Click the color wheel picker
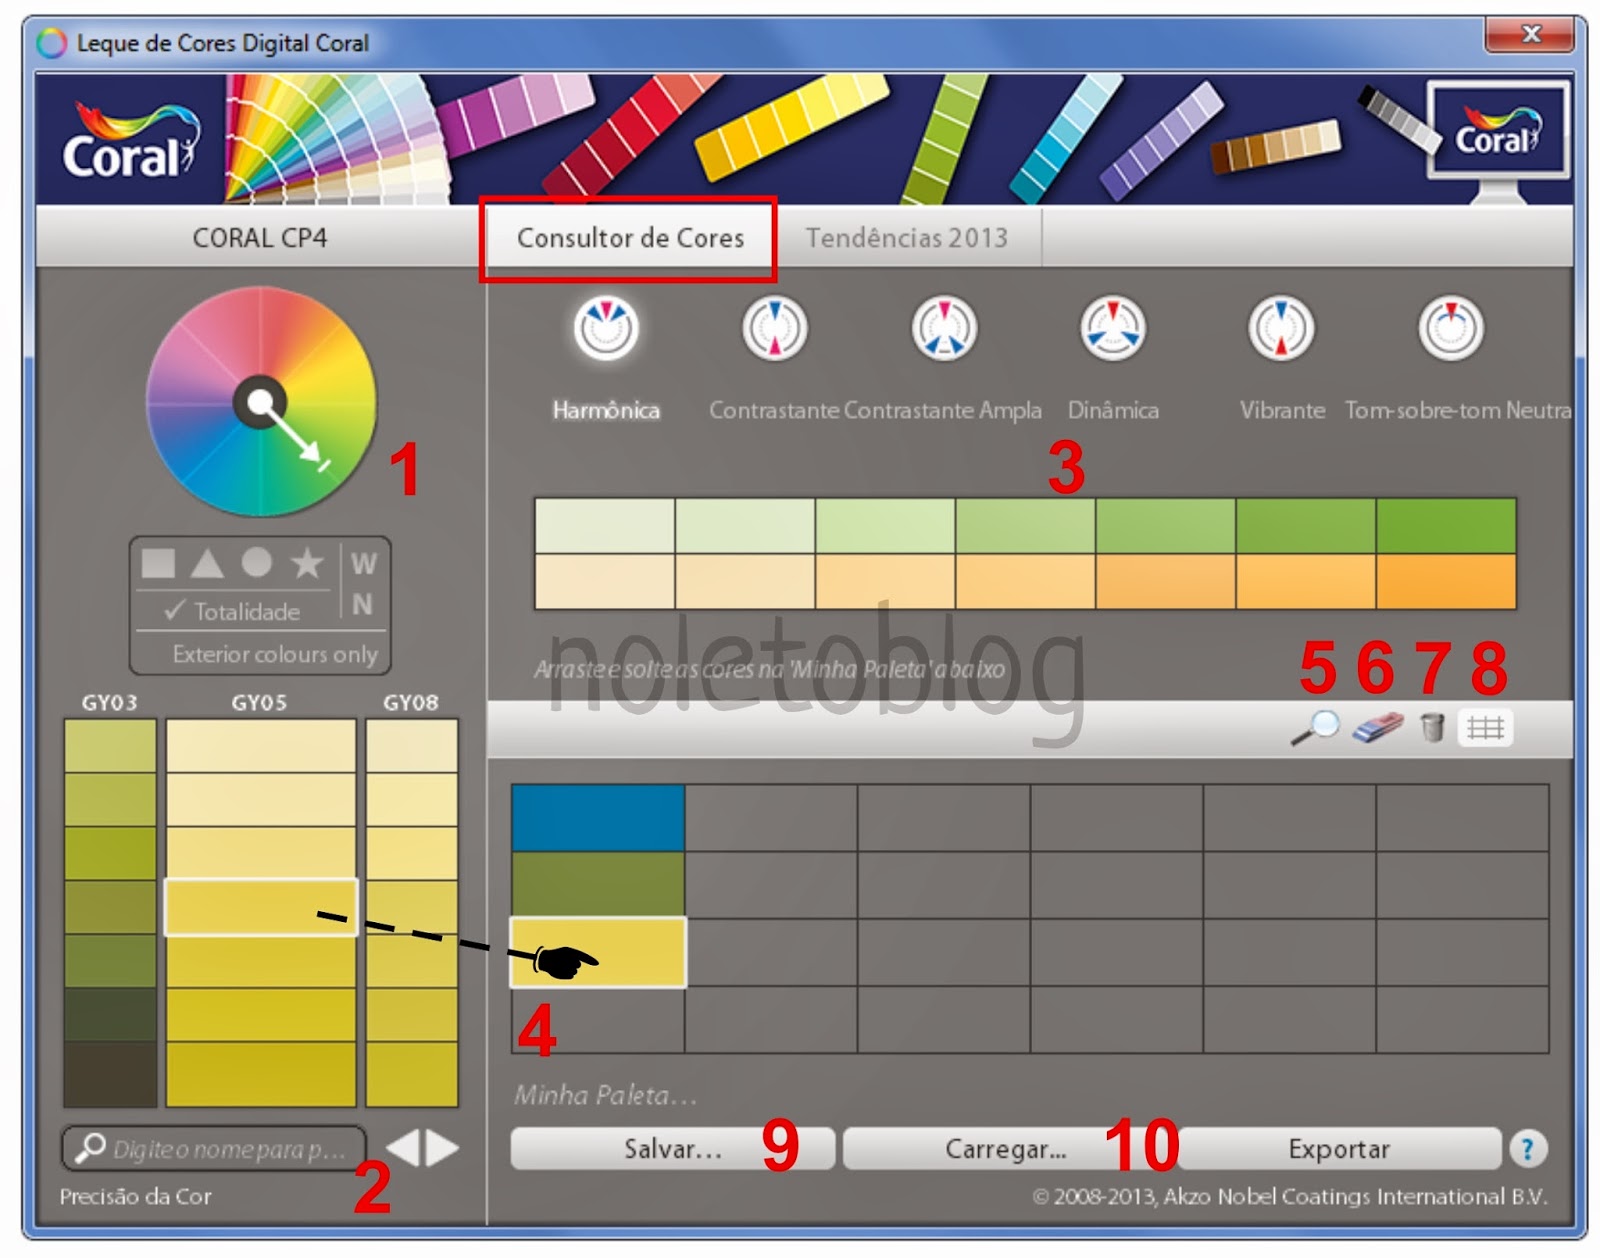This screenshot has height=1258, width=1600. [261, 402]
